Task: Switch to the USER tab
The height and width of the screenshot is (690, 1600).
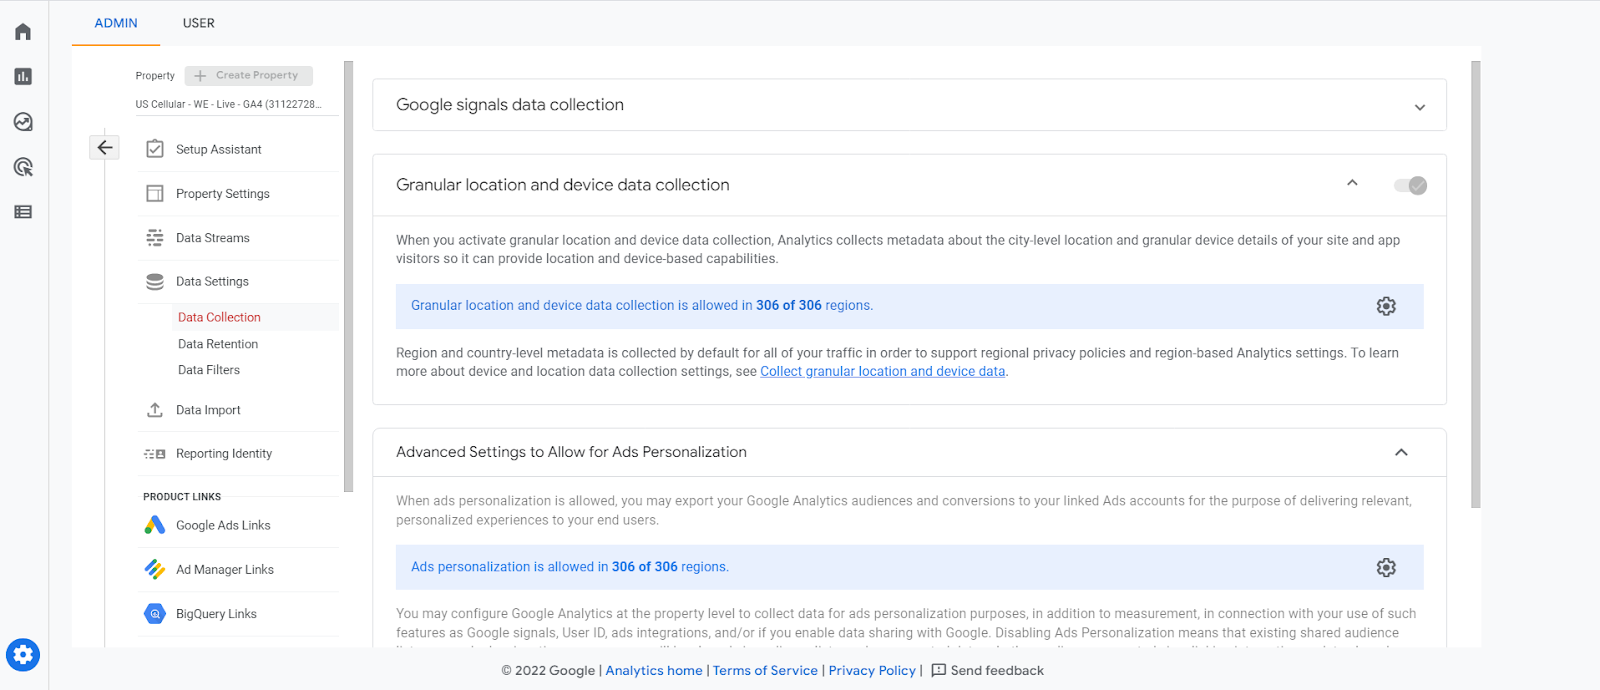Action: (198, 23)
